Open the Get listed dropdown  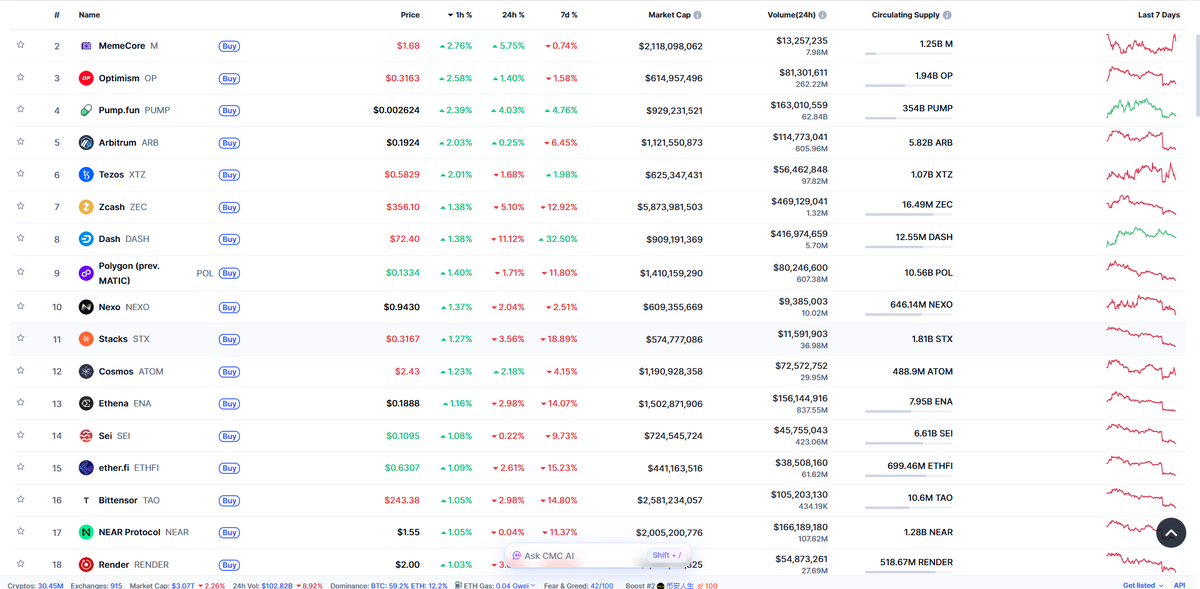[1139, 584]
